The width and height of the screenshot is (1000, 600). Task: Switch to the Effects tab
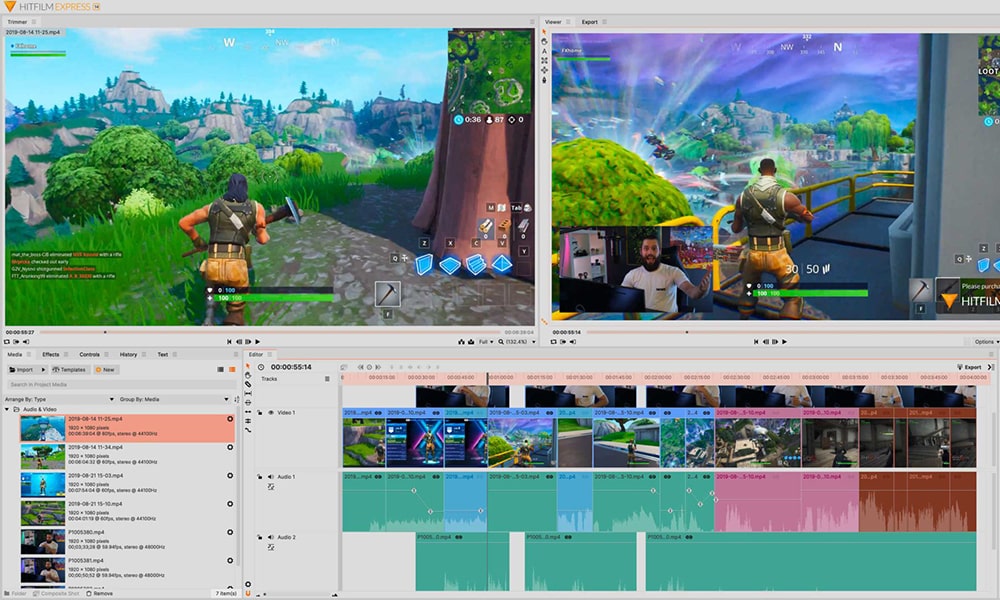[x=50, y=355]
